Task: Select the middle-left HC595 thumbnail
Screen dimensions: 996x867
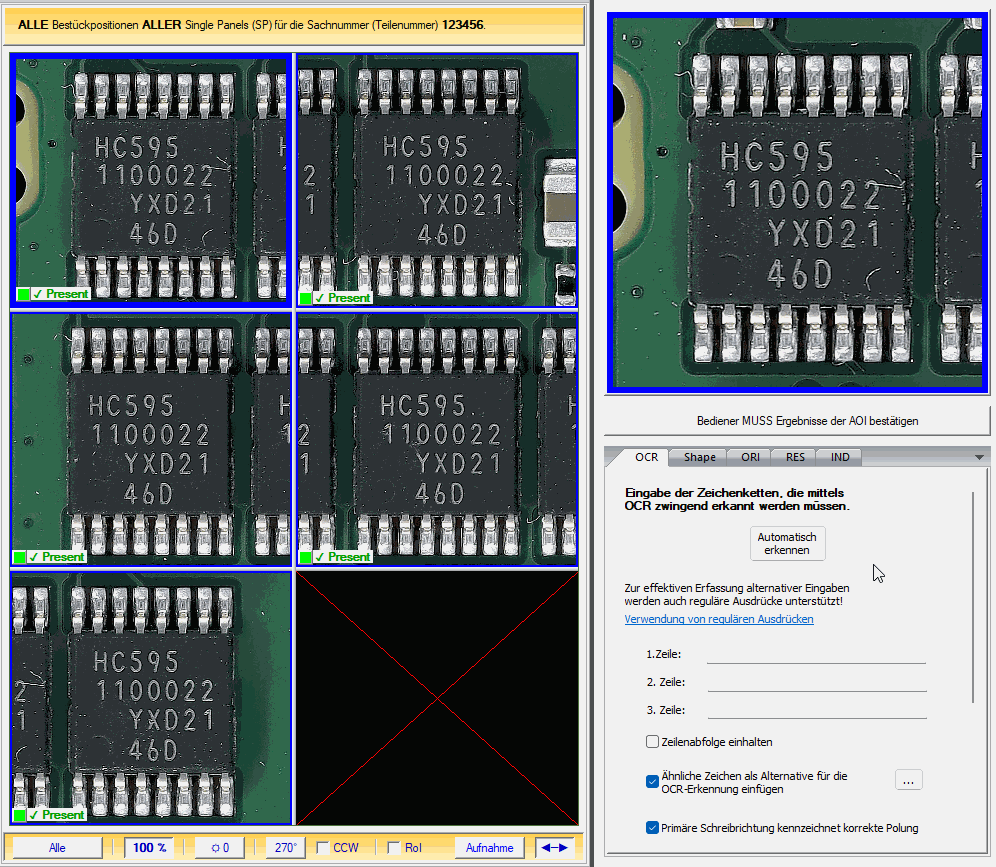Action: pyautogui.click(x=151, y=439)
